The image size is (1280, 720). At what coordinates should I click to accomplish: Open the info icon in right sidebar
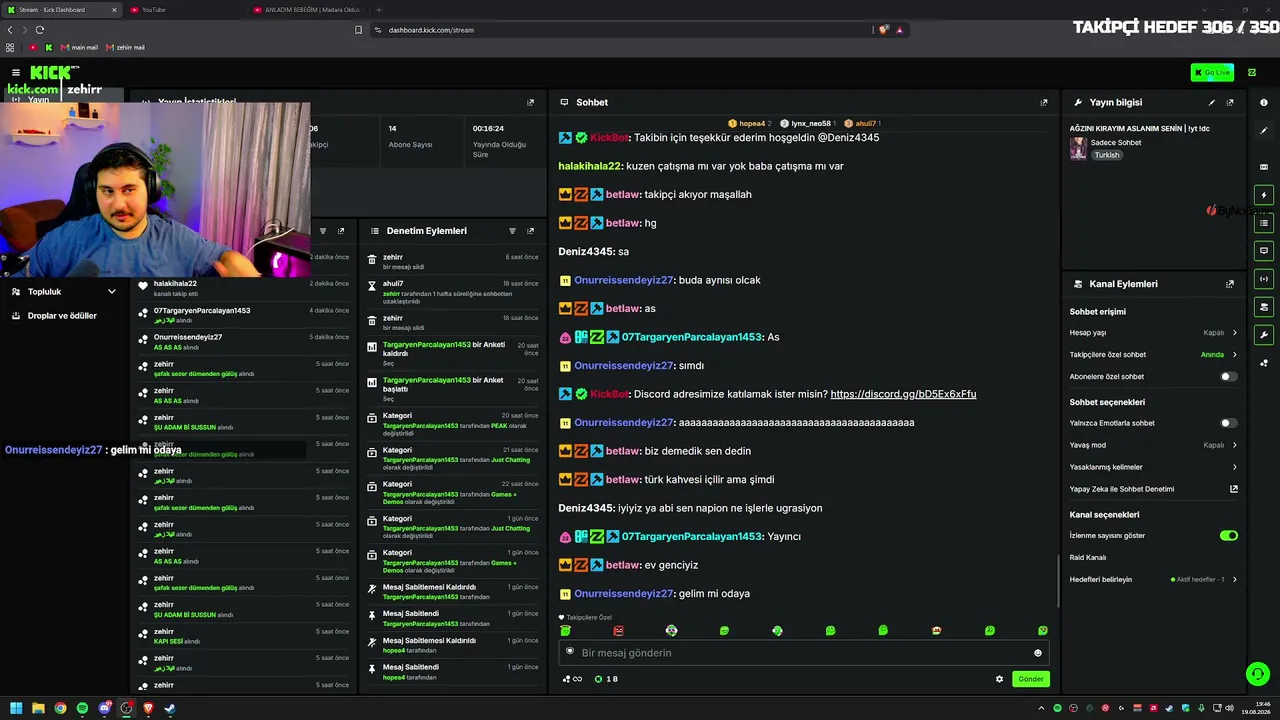point(1264,102)
